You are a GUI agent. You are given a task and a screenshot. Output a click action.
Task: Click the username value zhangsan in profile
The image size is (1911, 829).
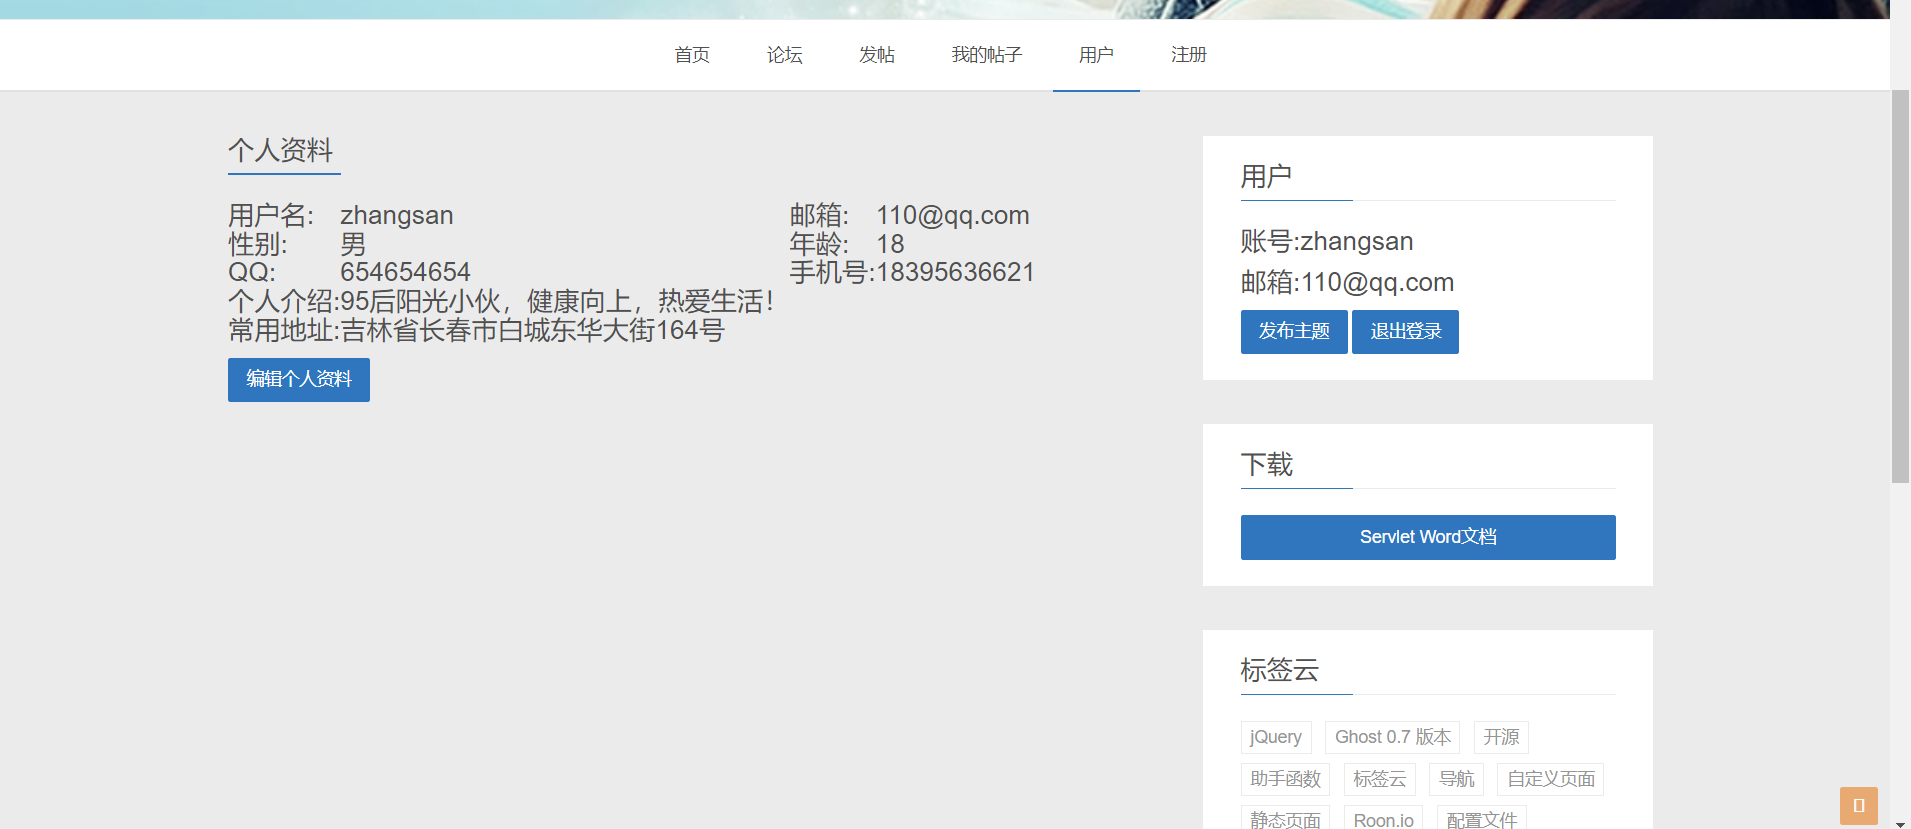397,215
